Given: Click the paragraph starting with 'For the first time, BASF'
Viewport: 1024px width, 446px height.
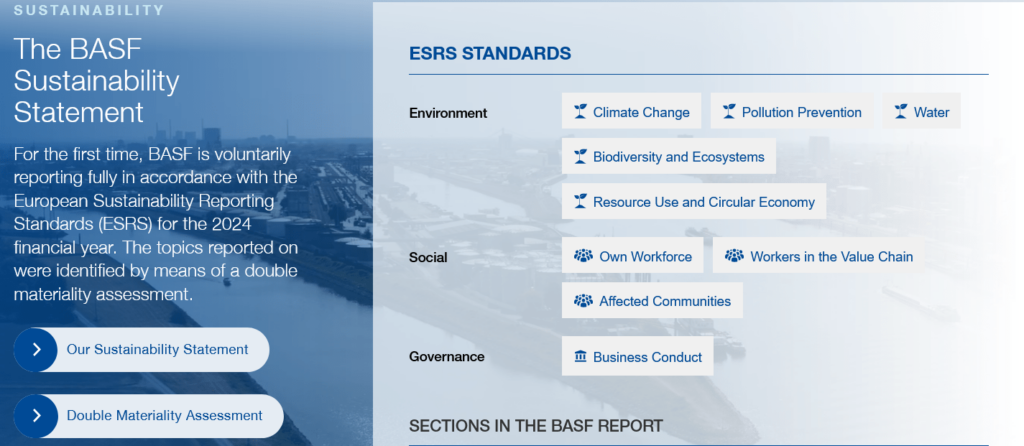Looking at the screenshot, I should pos(156,225).
